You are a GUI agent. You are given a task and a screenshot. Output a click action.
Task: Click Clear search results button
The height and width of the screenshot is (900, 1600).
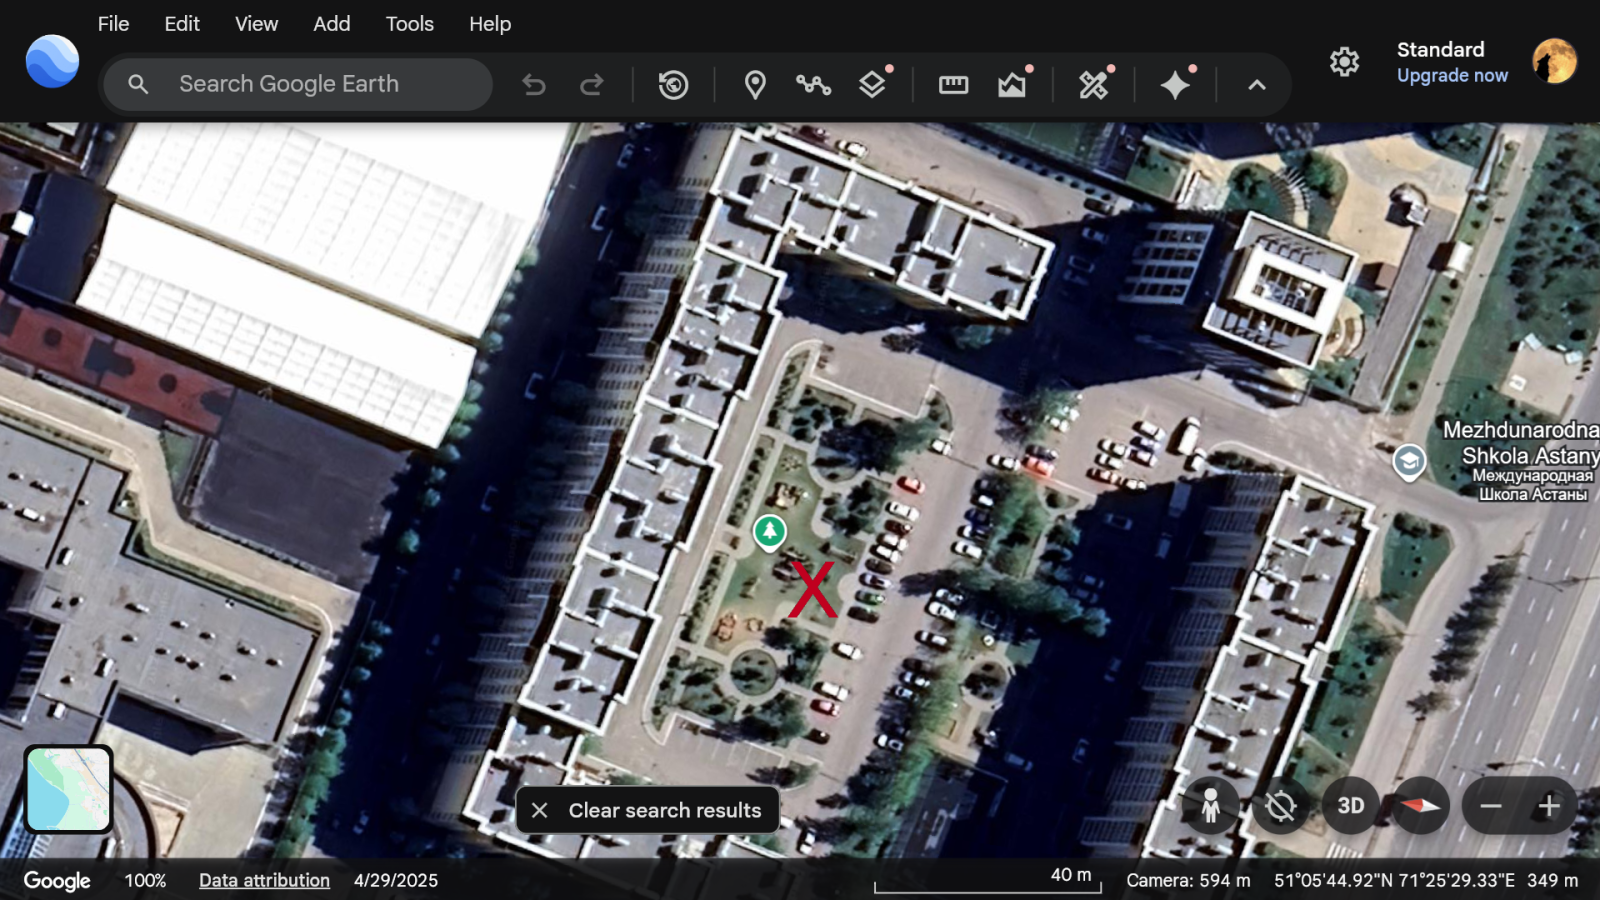[x=648, y=810]
